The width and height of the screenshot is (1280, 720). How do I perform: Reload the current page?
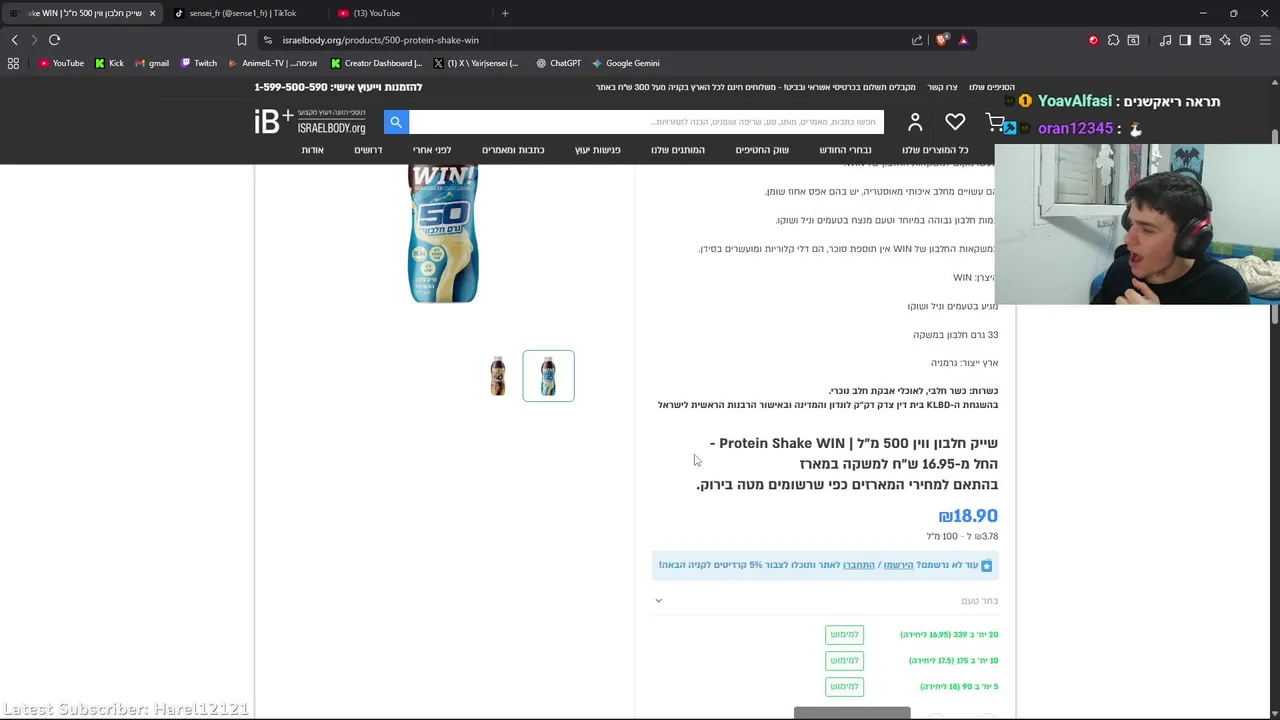point(54,40)
